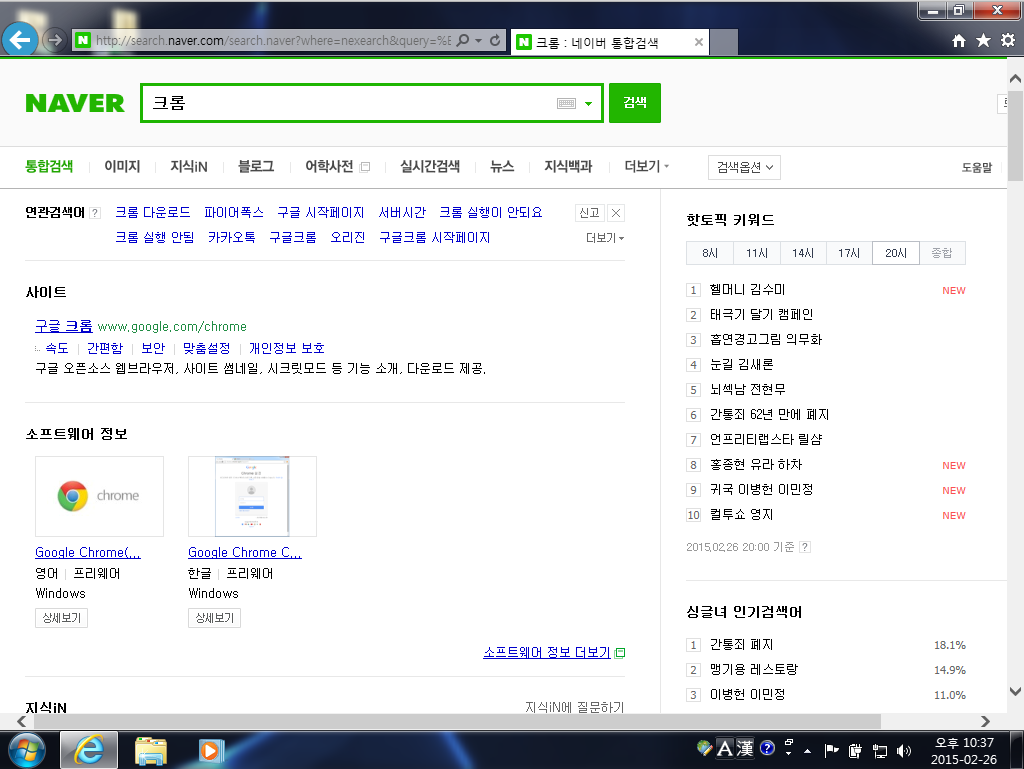Viewport: 1024px width, 769px height.
Task: Open the 개인정보 보호 sublink
Action: tap(287, 348)
